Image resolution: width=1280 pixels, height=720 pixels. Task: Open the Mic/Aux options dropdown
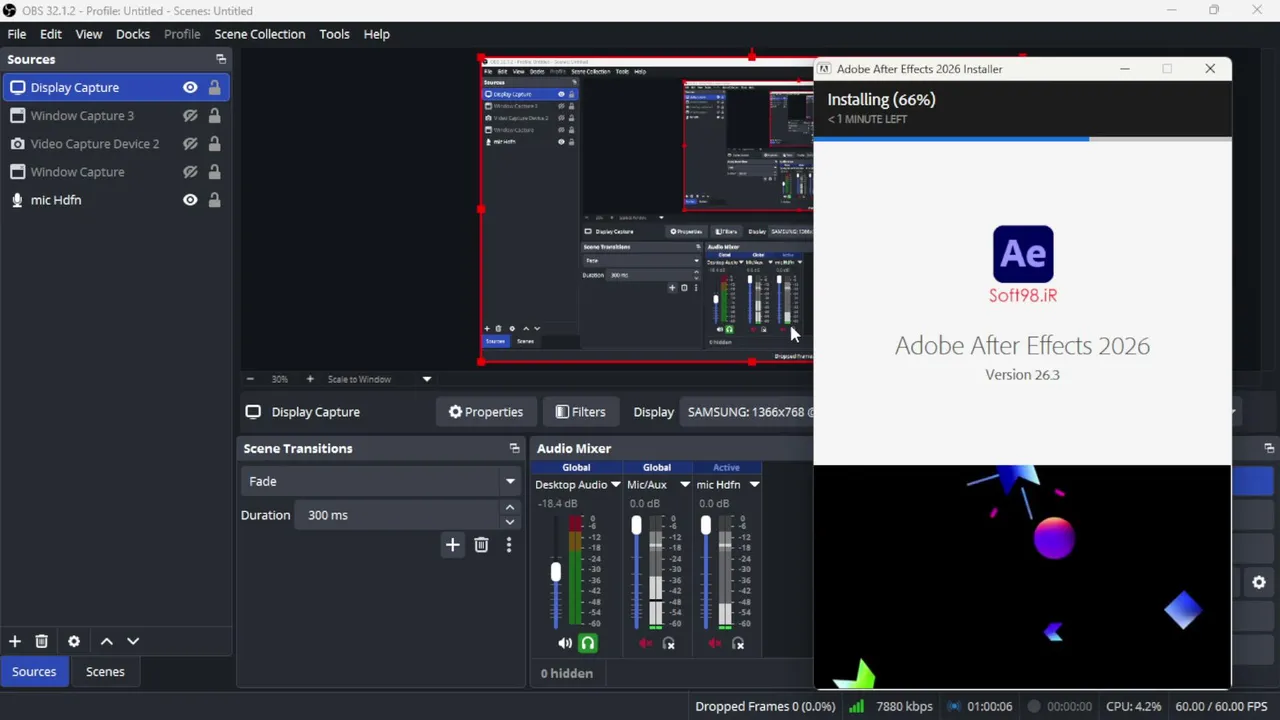coord(685,485)
